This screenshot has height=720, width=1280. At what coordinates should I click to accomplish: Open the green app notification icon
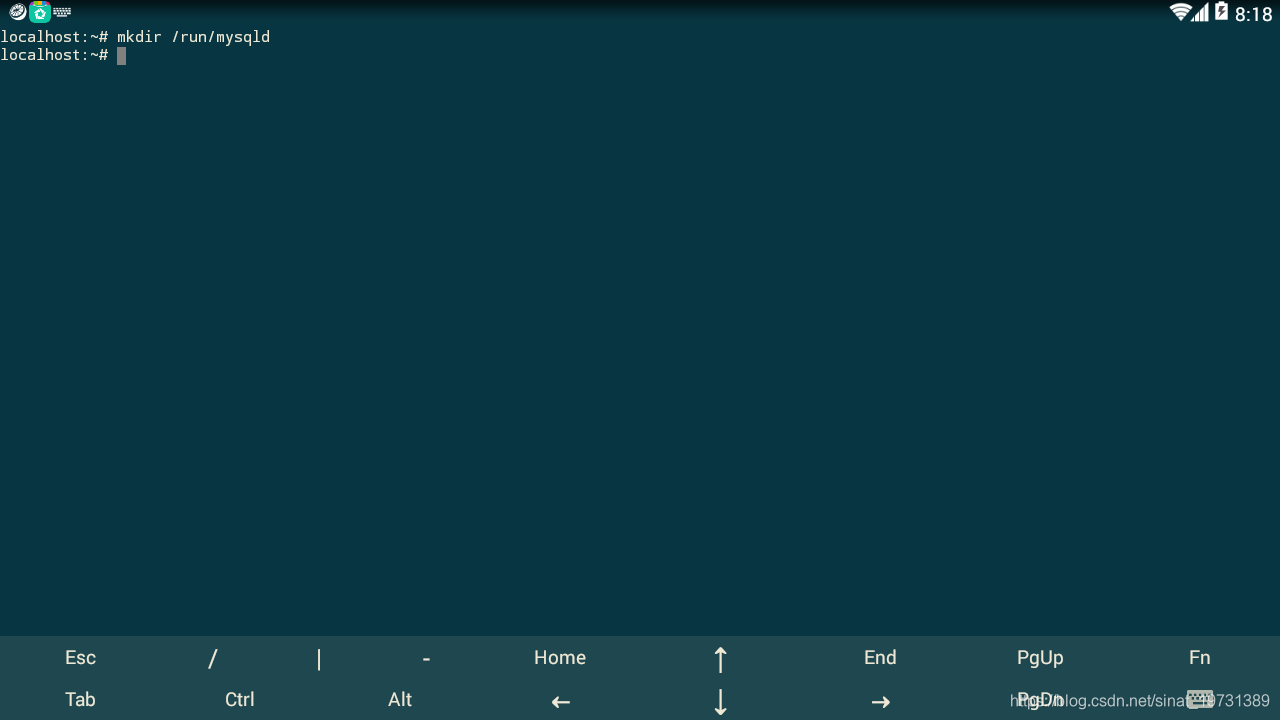(40, 12)
